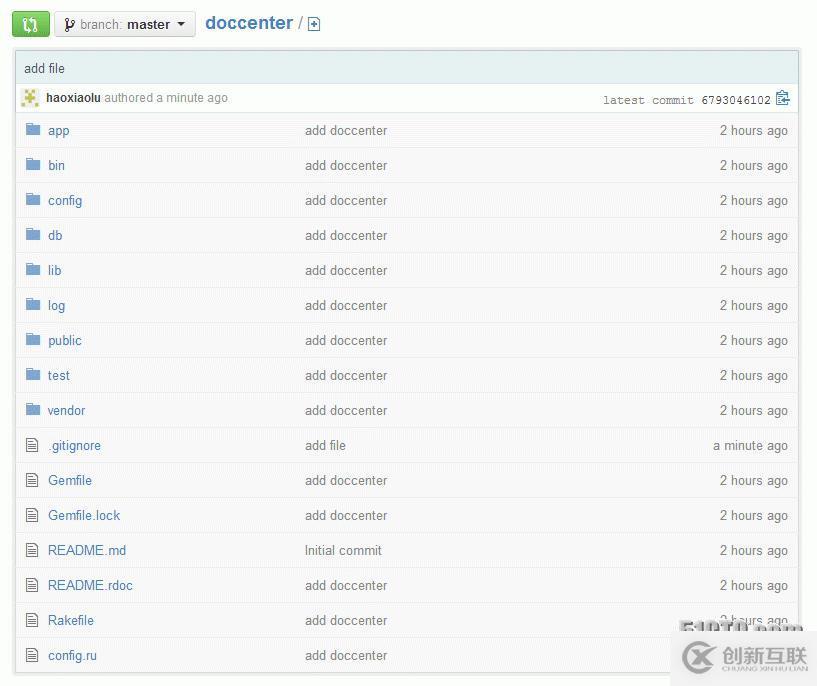Click the file icon beside README.rdoc
This screenshot has width=817, height=686.
[x=32, y=584]
